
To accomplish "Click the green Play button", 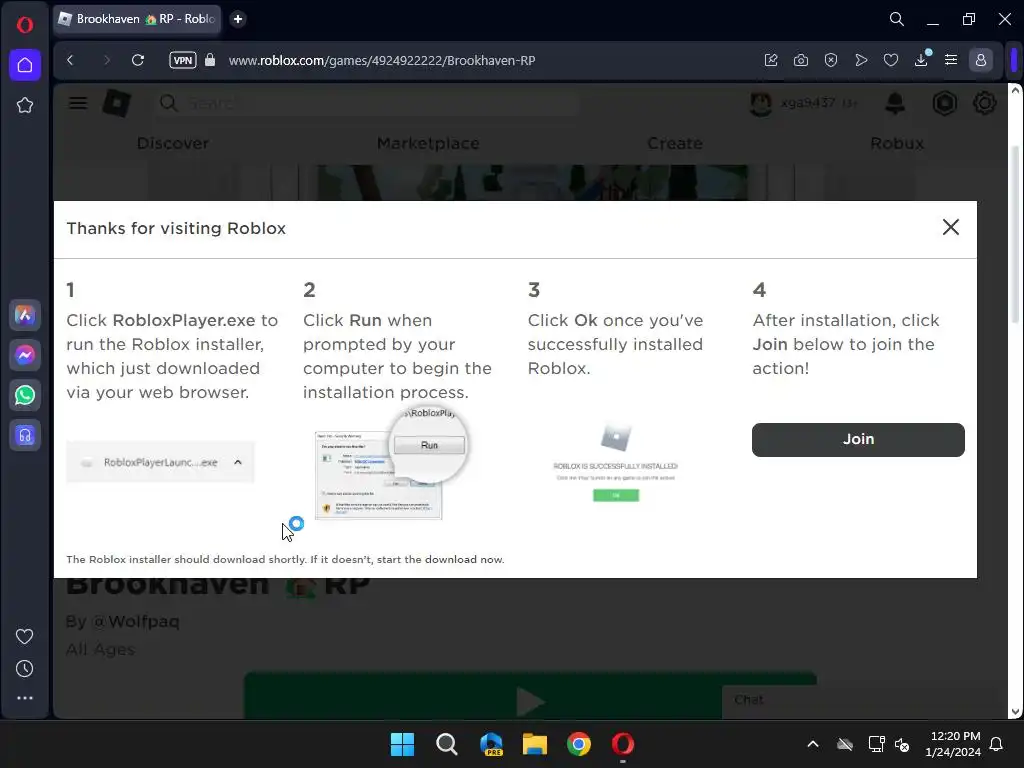I will click(530, 696).
